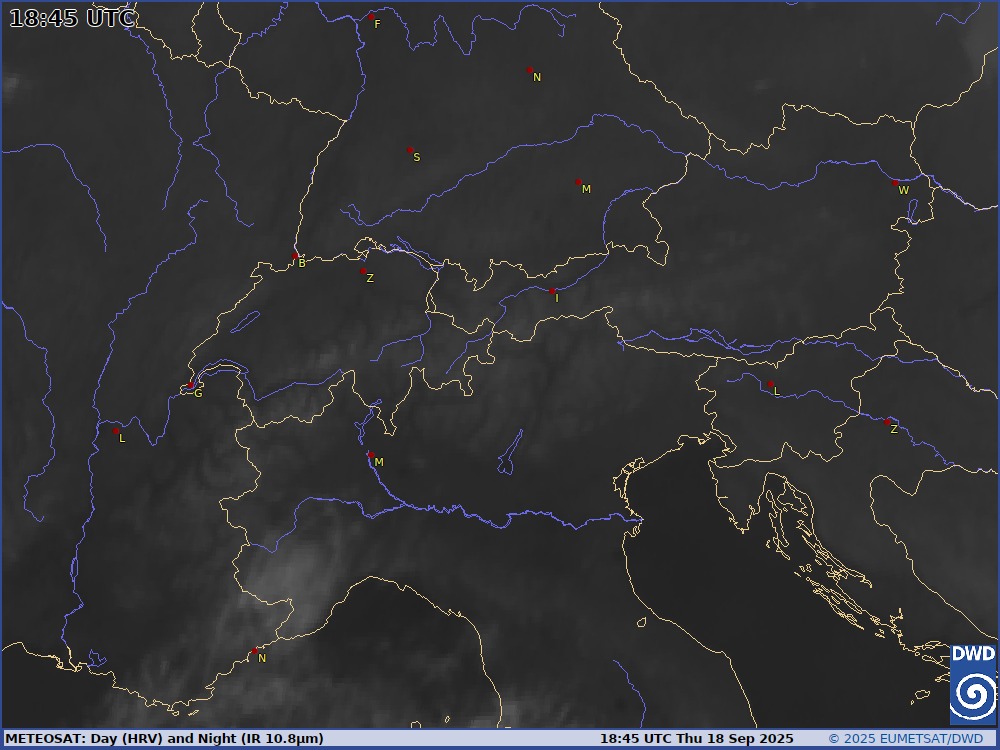Screen dimensions: 1000x750
Task: Select the N marker for Nice on the coast
Action: (254, 651)
